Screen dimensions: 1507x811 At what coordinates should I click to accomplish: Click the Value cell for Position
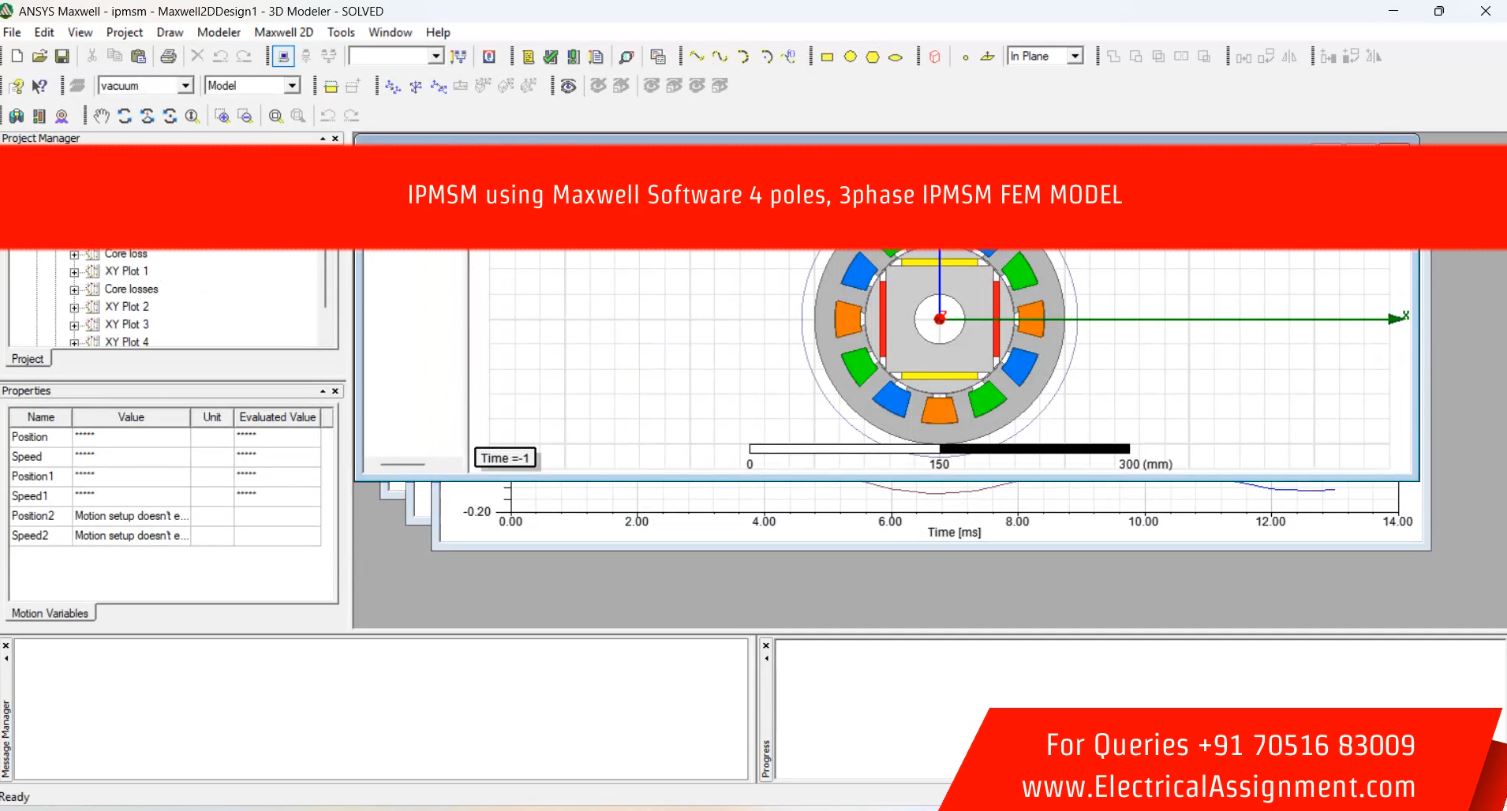pyautogui.click(x=130, y=437)
